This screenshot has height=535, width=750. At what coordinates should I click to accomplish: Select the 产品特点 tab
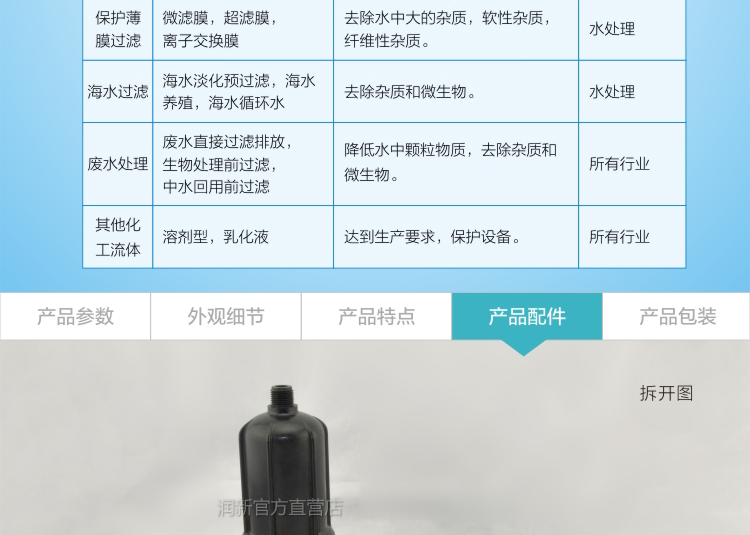tap(376, 317)
